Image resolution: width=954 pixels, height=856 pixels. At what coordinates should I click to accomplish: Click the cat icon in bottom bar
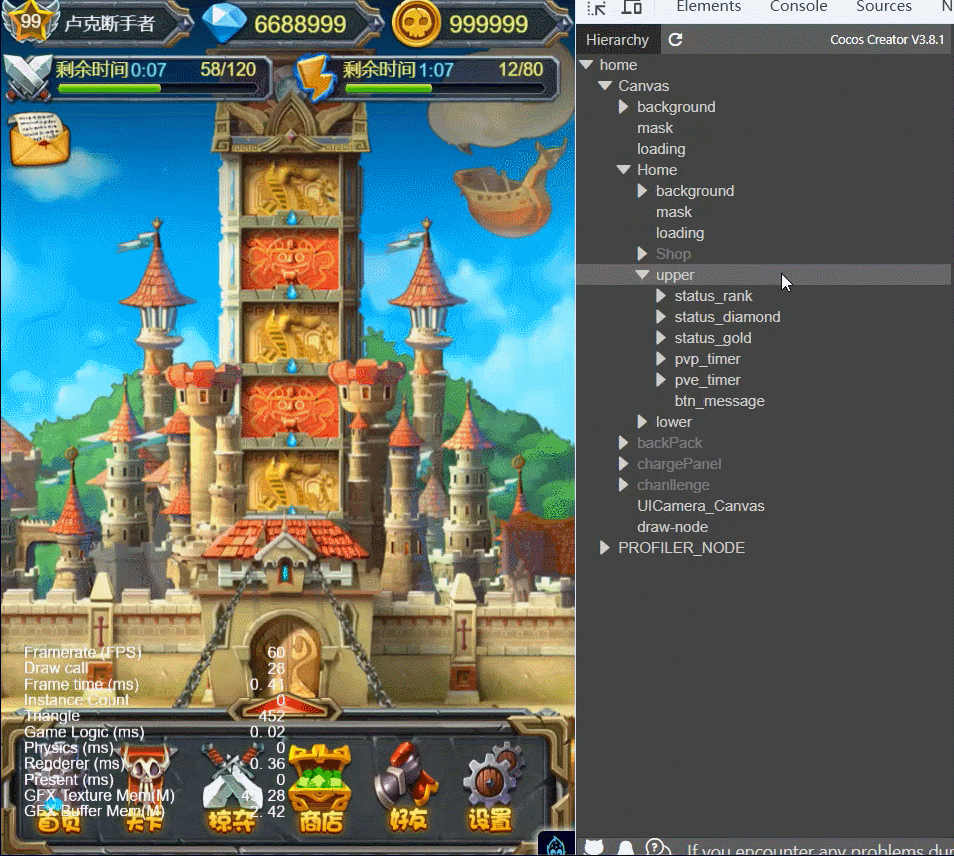pos(594,847)
